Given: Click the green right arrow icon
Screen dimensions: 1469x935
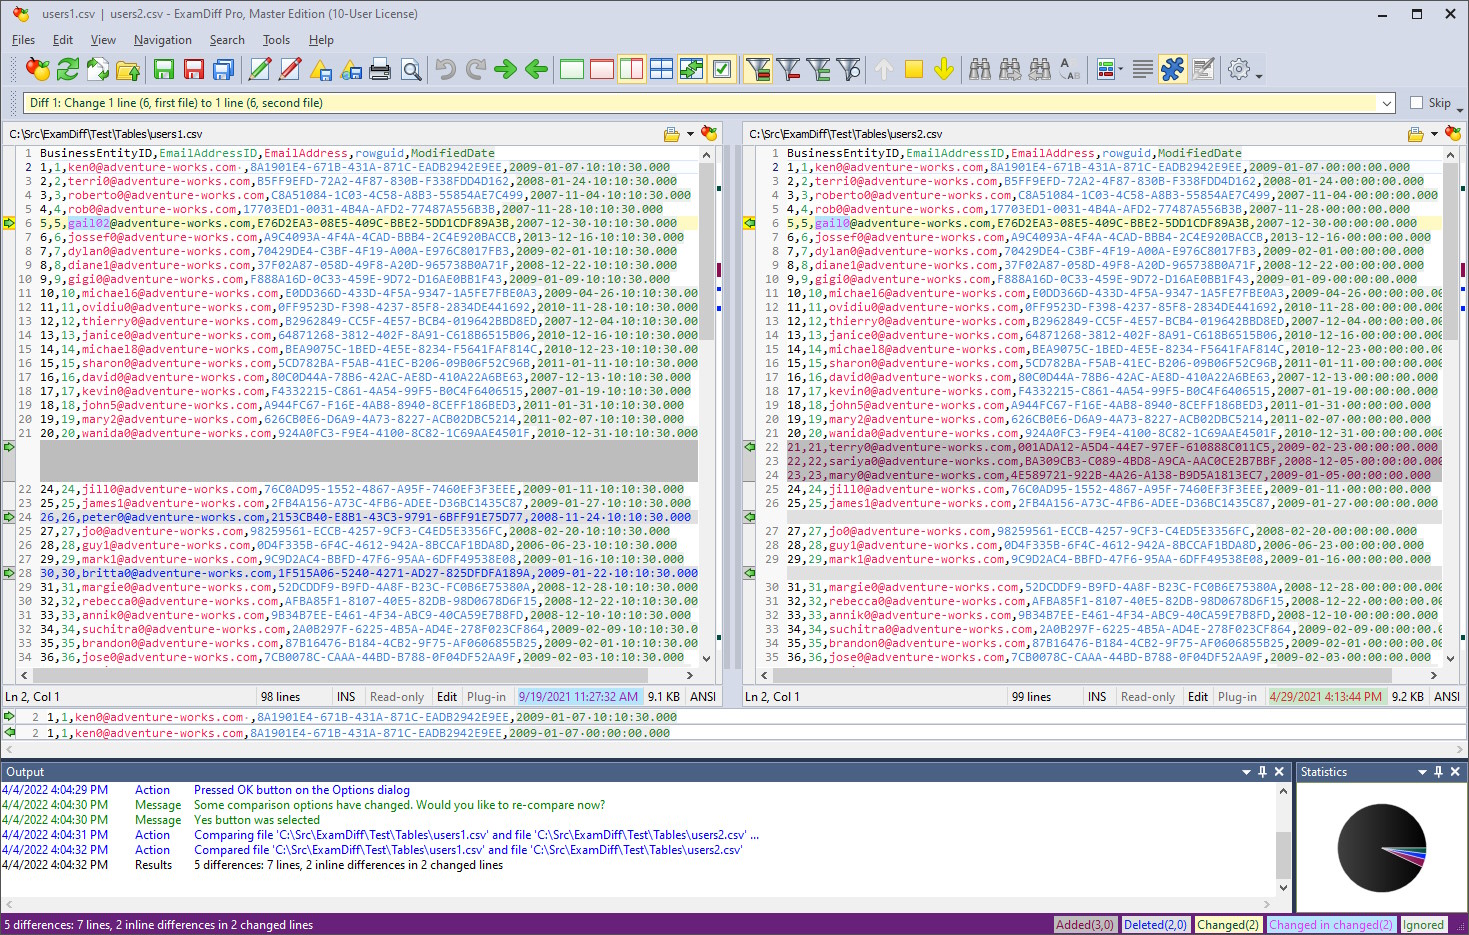Looking at the screenshot, I should [506, 69].
